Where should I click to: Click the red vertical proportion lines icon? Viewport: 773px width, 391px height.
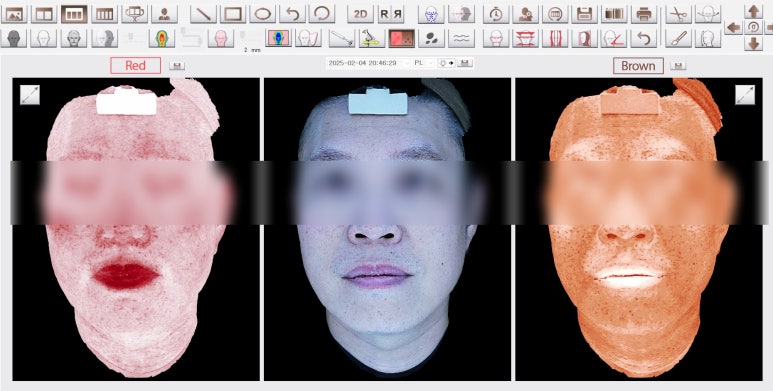(555, 38)
